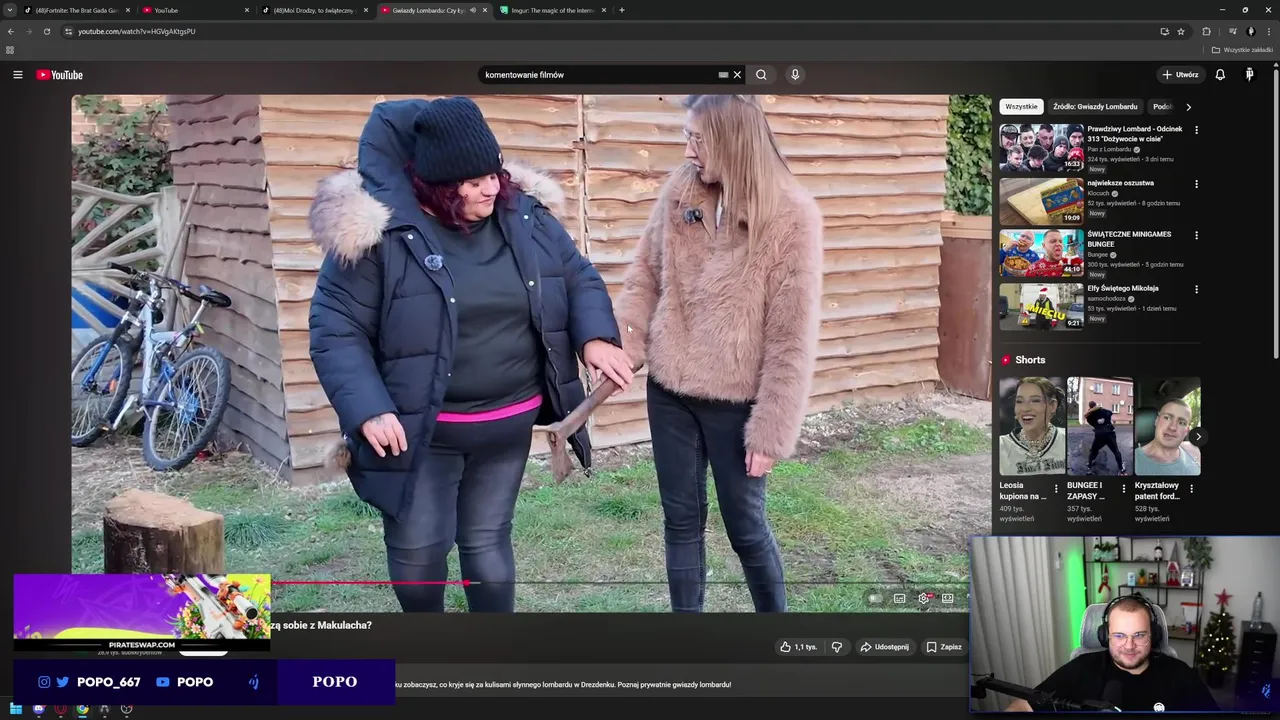Image resolution: width=1280 pixels, height=720 pixels.
Task: Open the 'największe oszustwa' video title
Action: click(x=1121, y=183)
